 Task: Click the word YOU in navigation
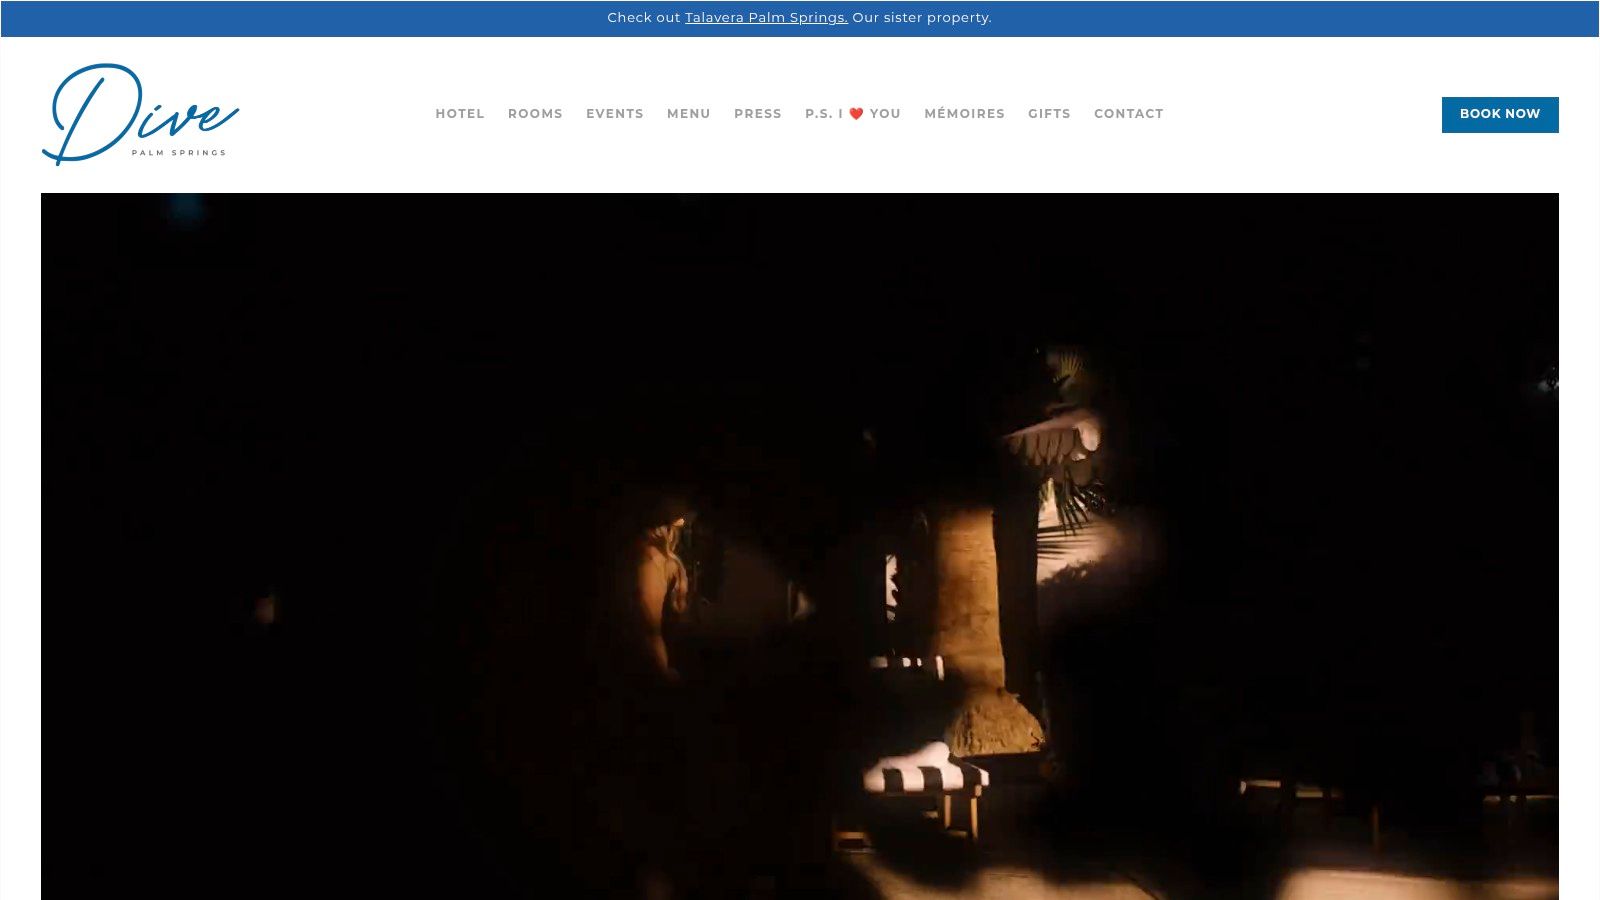(x=885, y=114)
